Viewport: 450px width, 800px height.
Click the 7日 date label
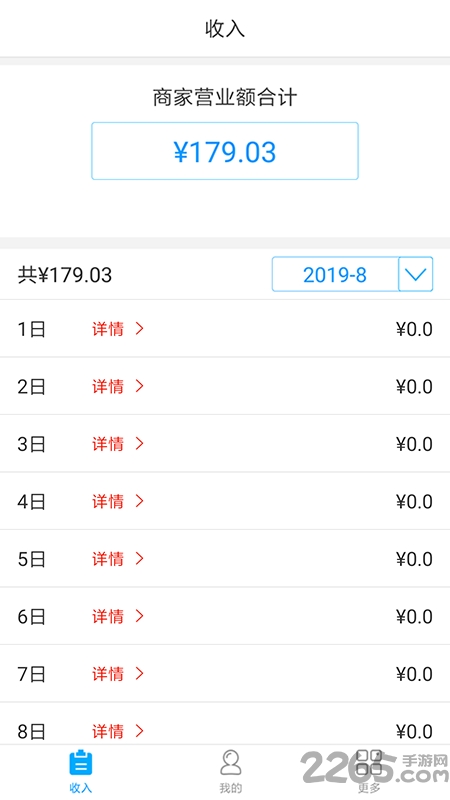(32, 674)
